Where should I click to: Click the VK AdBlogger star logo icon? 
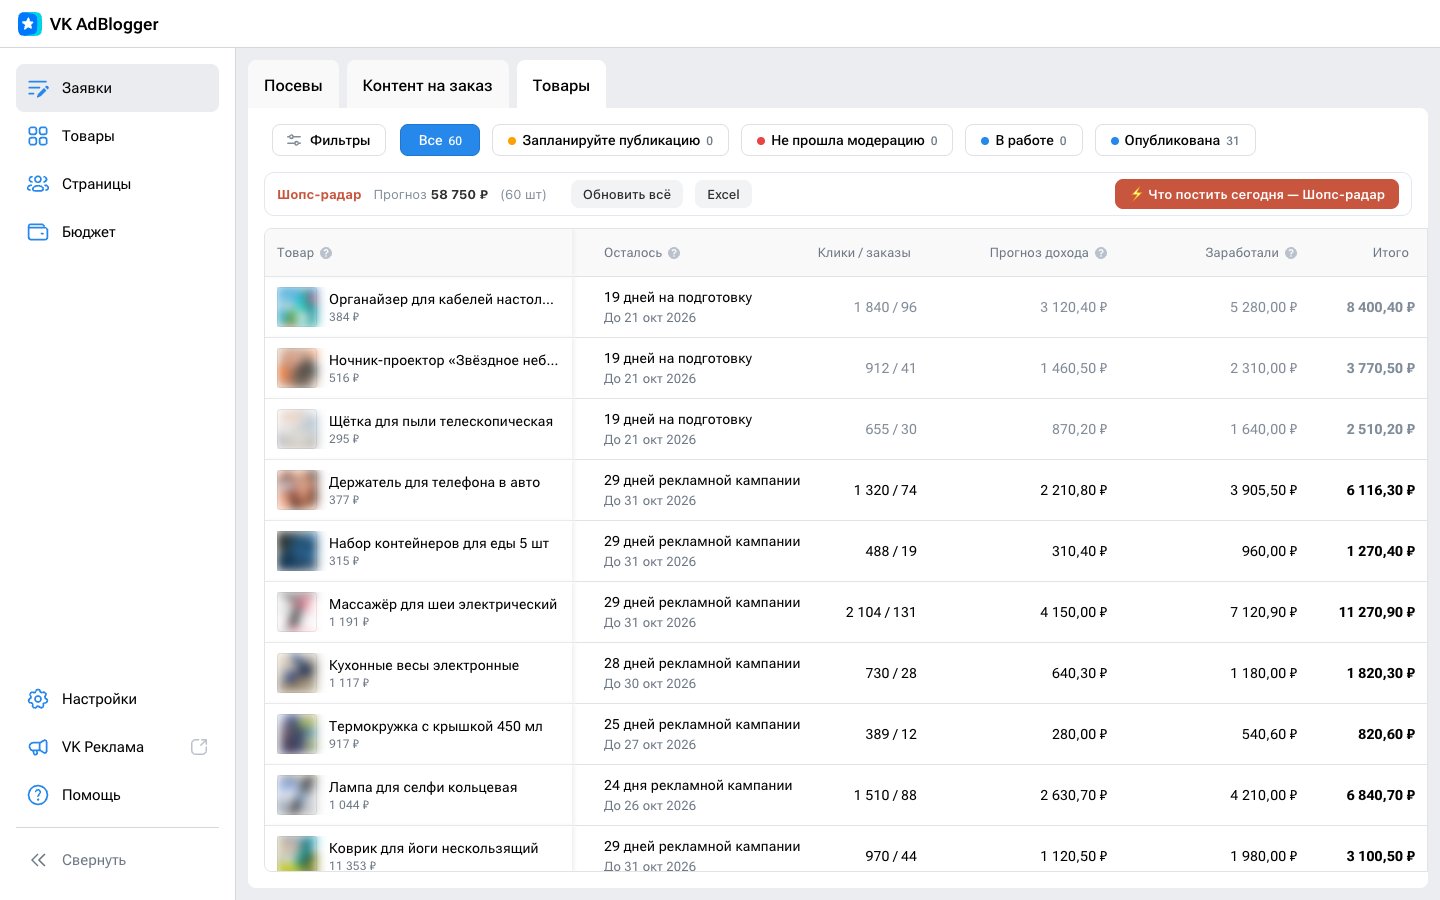point(30,24)
